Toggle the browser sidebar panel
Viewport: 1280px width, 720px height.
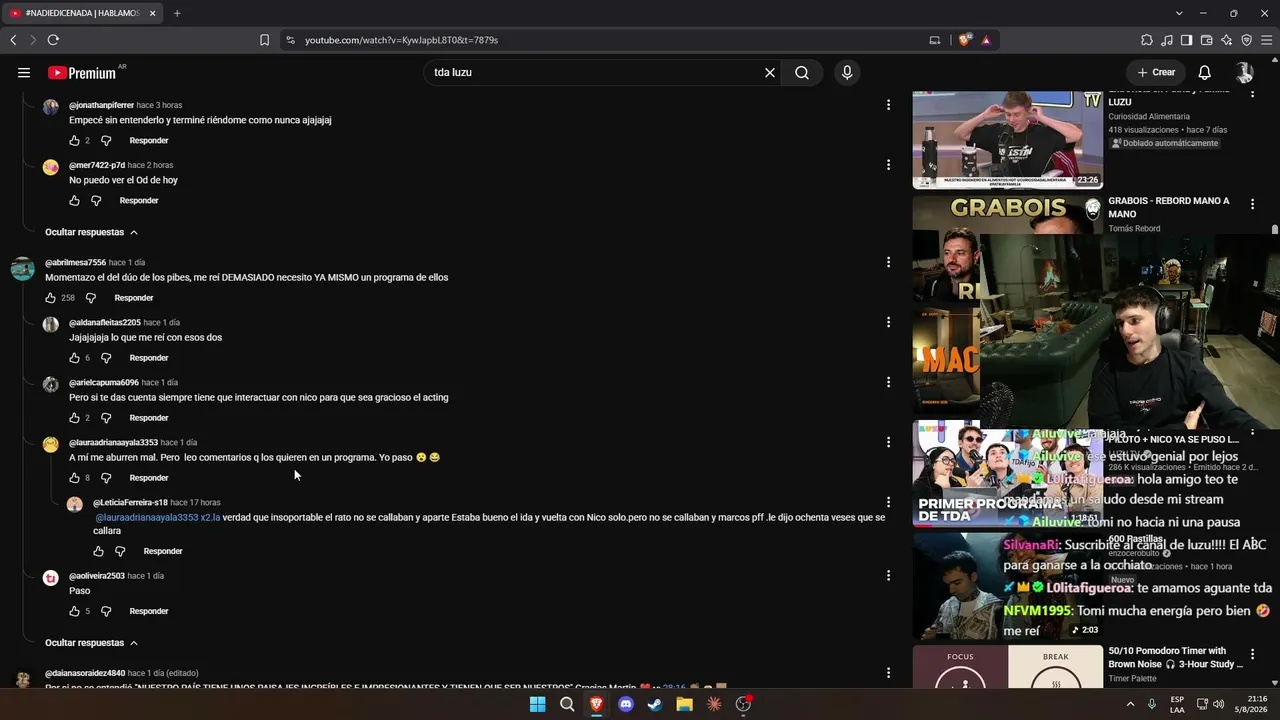[x=1186, y=40]
